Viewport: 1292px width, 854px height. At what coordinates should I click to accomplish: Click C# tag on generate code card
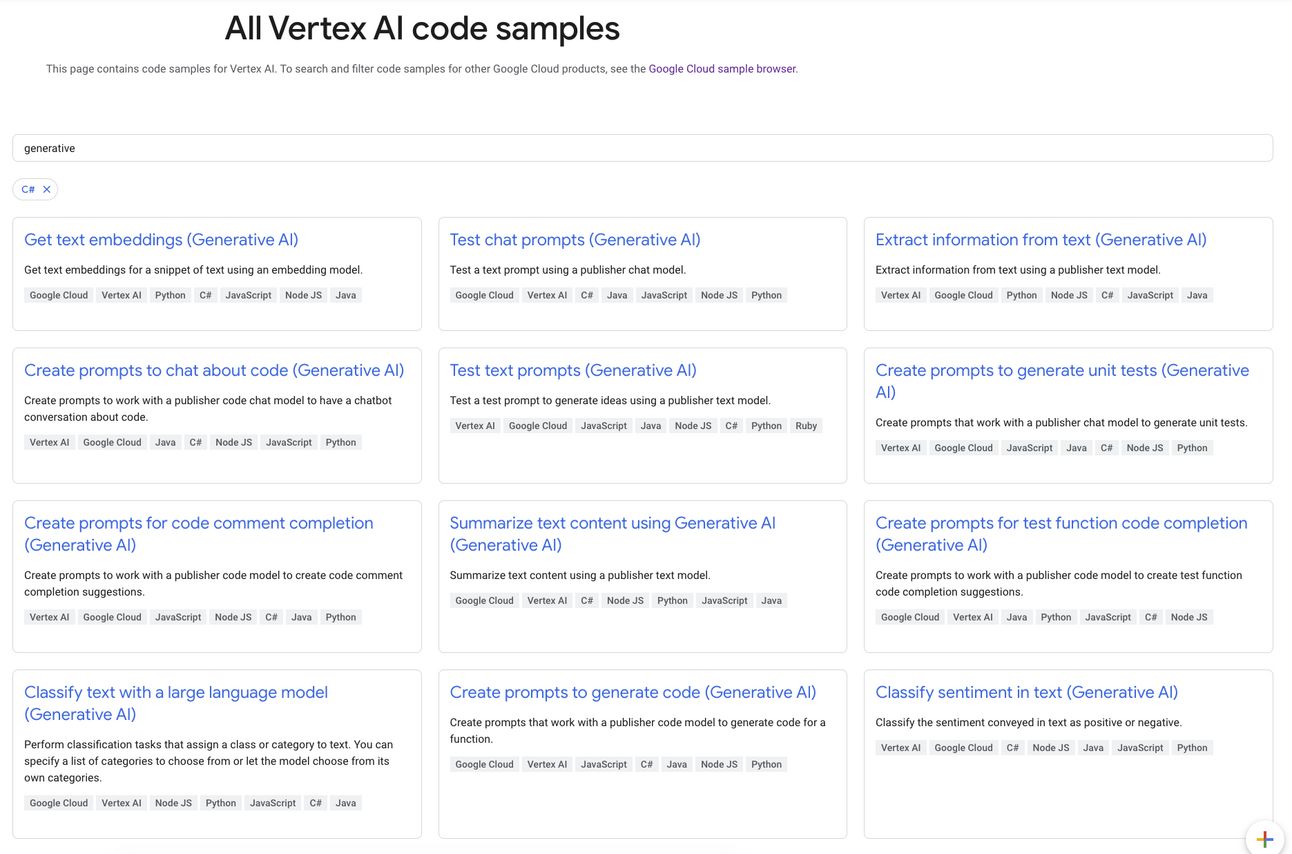(x=647, y=764)
